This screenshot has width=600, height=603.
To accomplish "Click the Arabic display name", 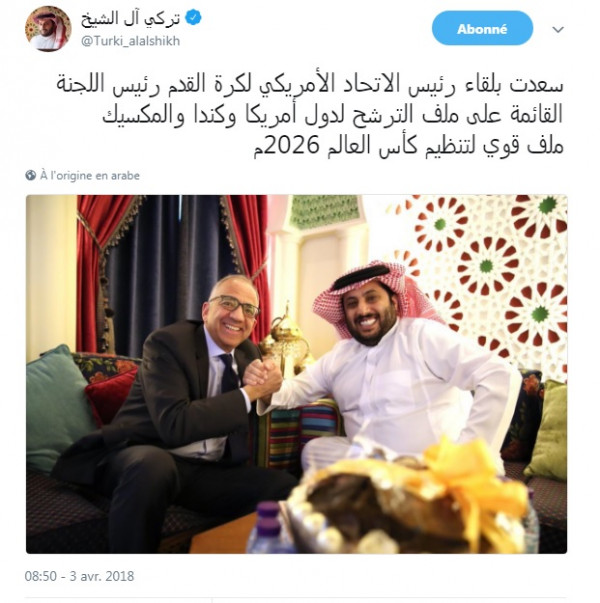I will coord(130,18).
